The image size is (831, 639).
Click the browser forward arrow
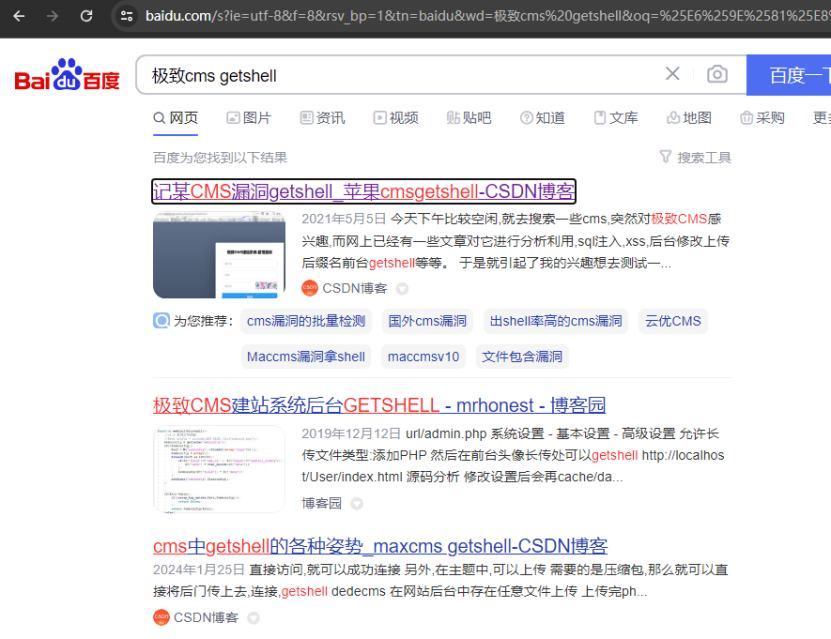tap(52, 16)
